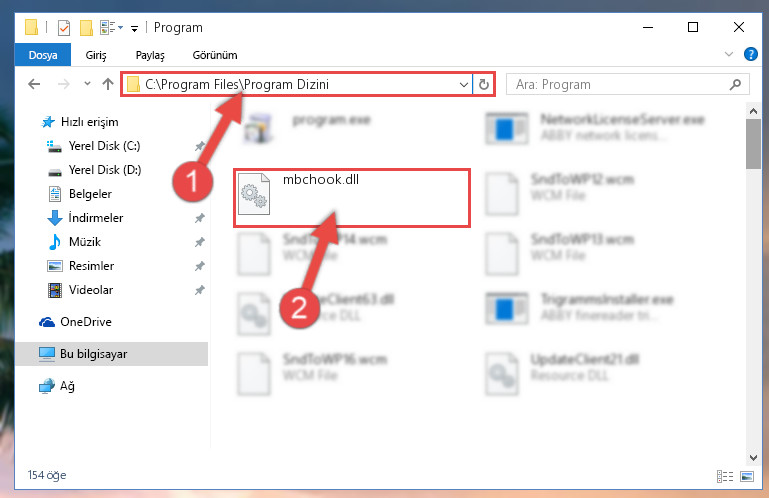Click the Ara: Program search field
Image resolution: width=769 pixels, height=498 pixels.
(x=620, y=84)
